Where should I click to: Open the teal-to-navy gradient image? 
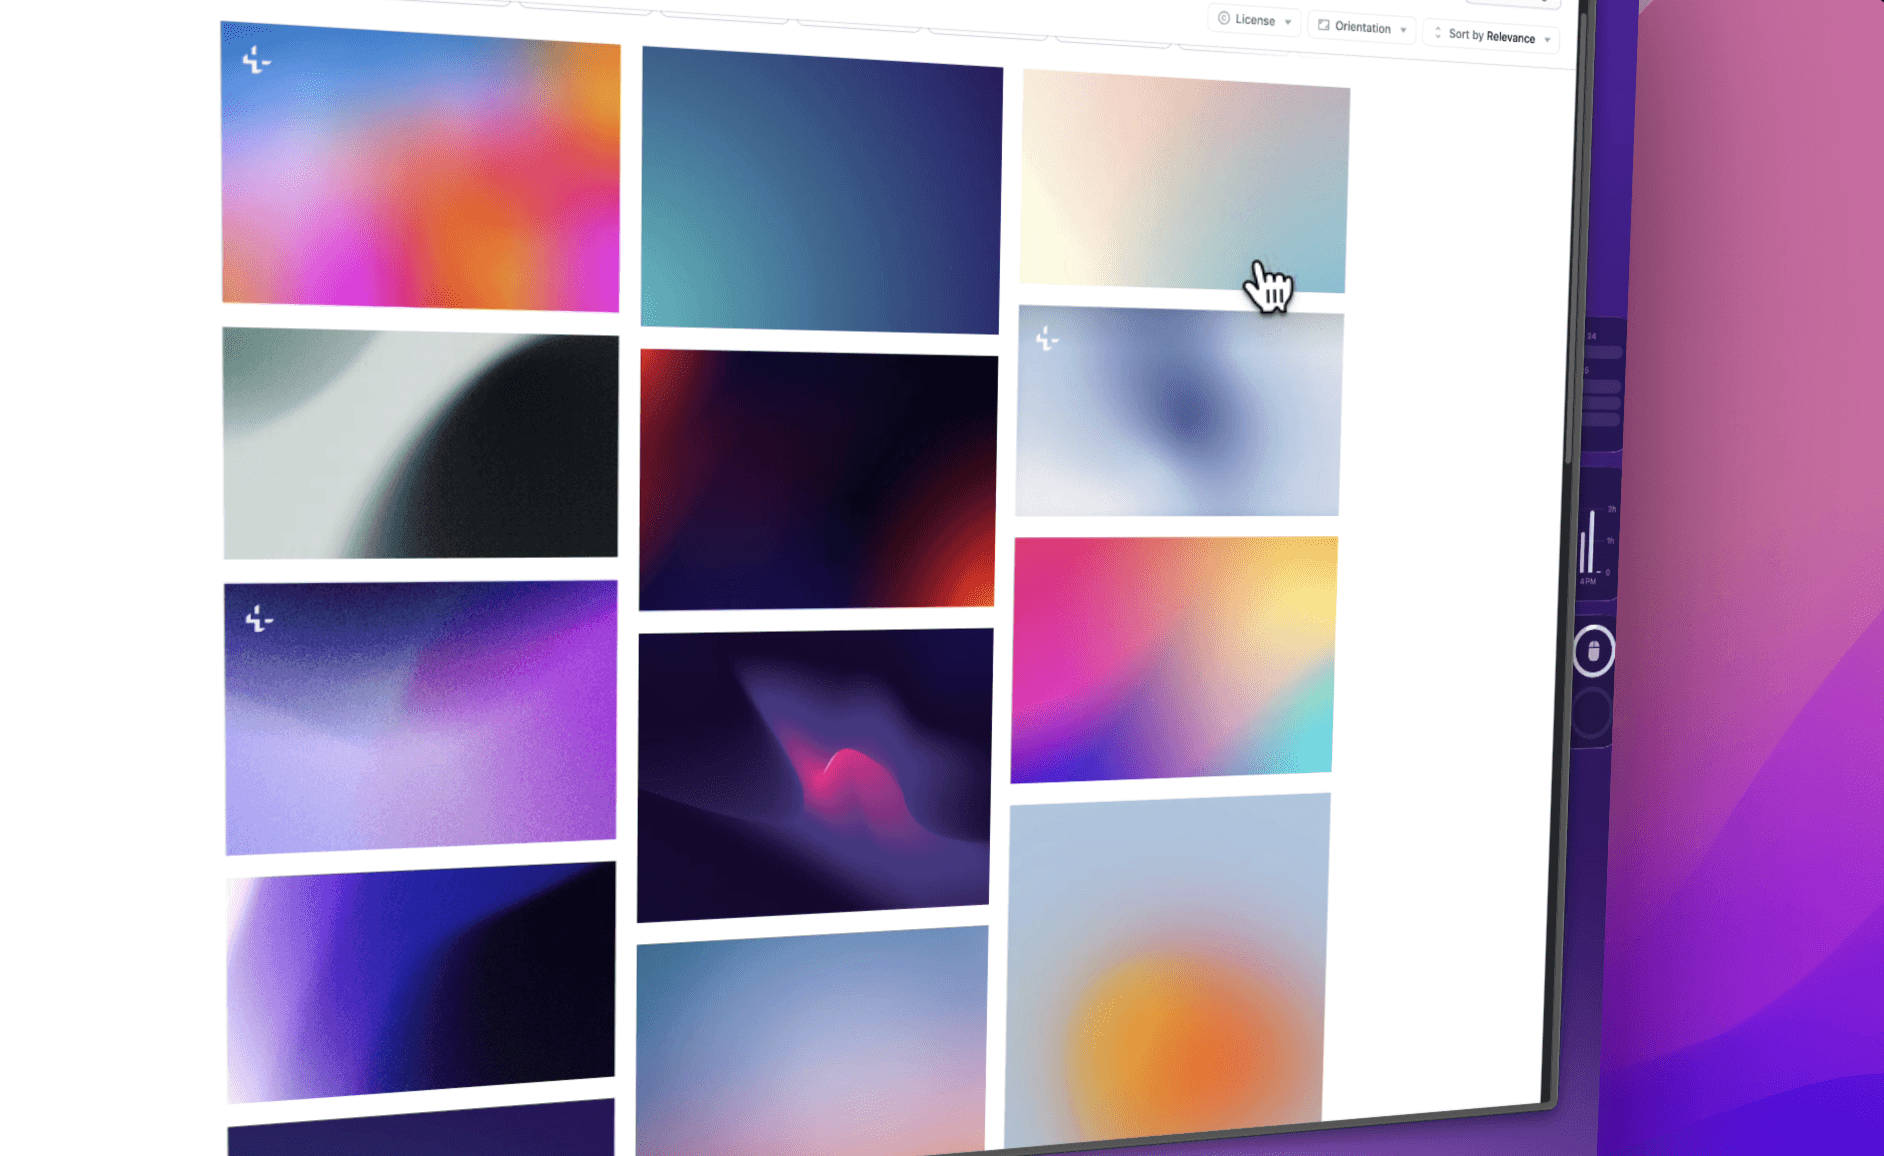click(820, 190)
